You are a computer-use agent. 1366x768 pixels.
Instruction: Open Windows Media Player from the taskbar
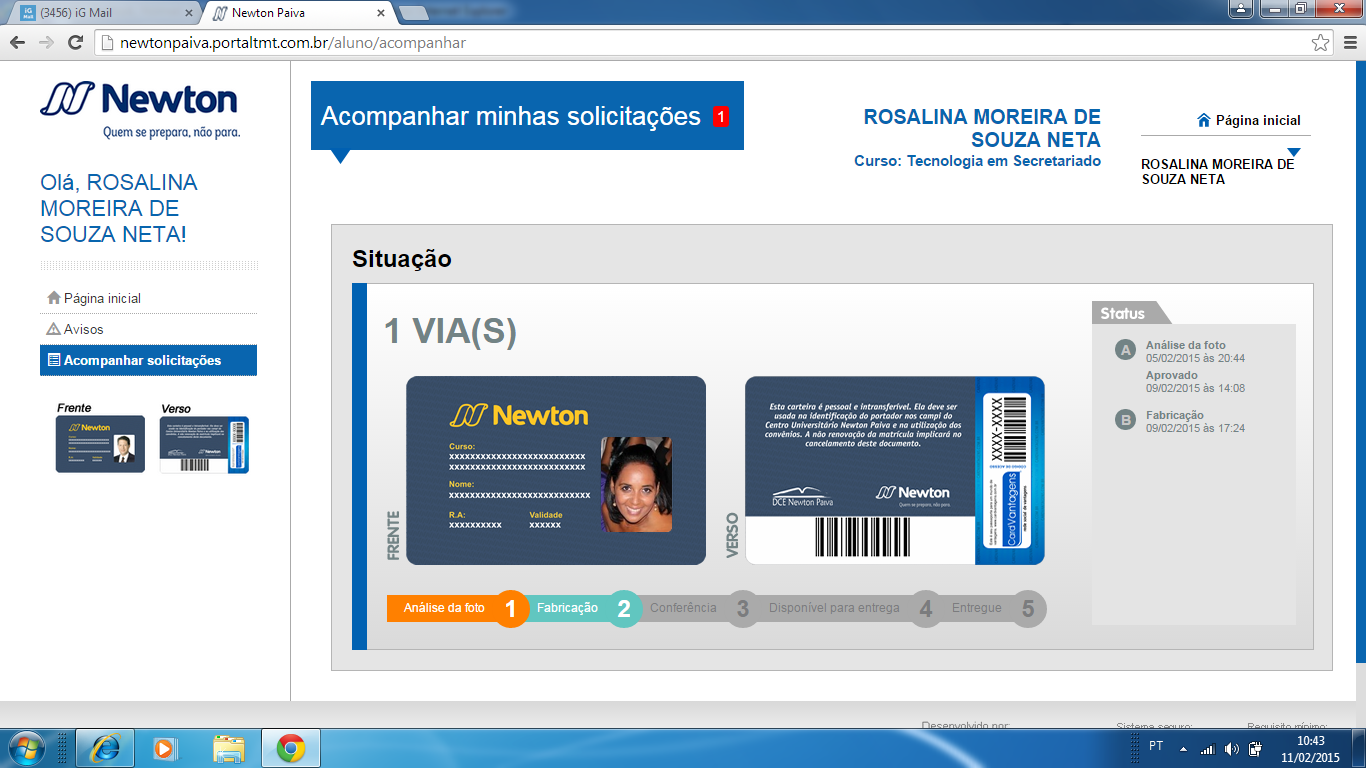pyautogui.click(x=164, y=747)
